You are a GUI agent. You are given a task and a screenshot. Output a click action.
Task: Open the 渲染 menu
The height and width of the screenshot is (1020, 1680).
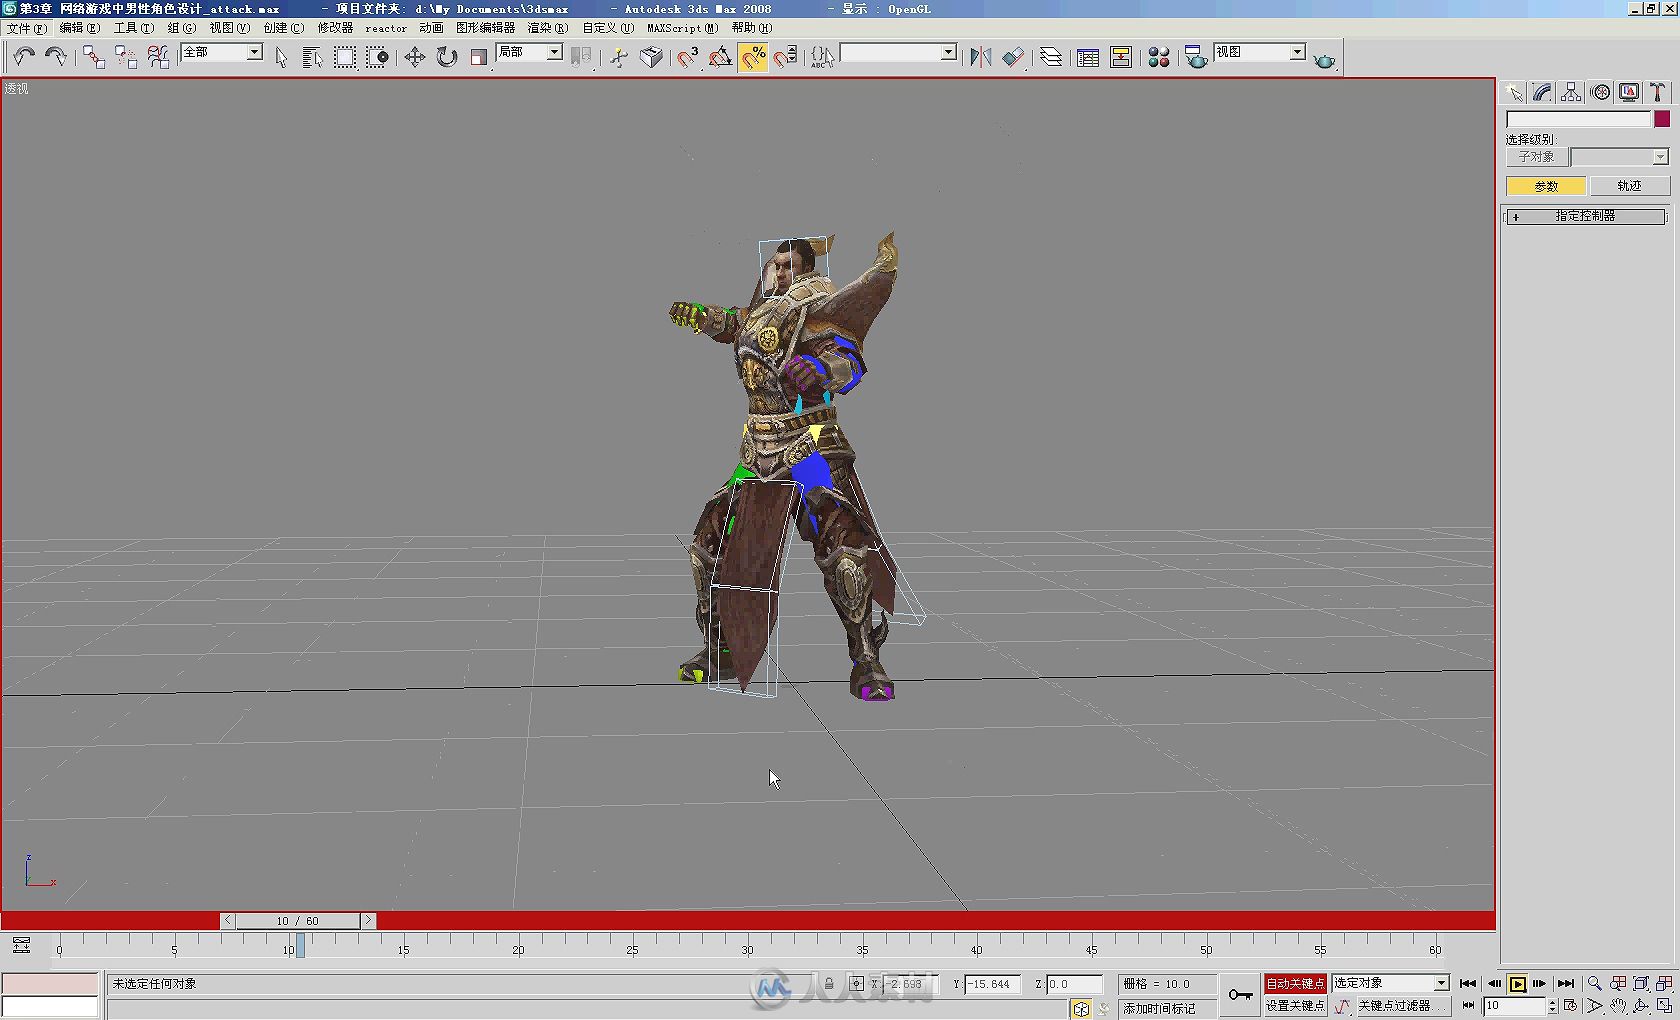coord(547,28)
